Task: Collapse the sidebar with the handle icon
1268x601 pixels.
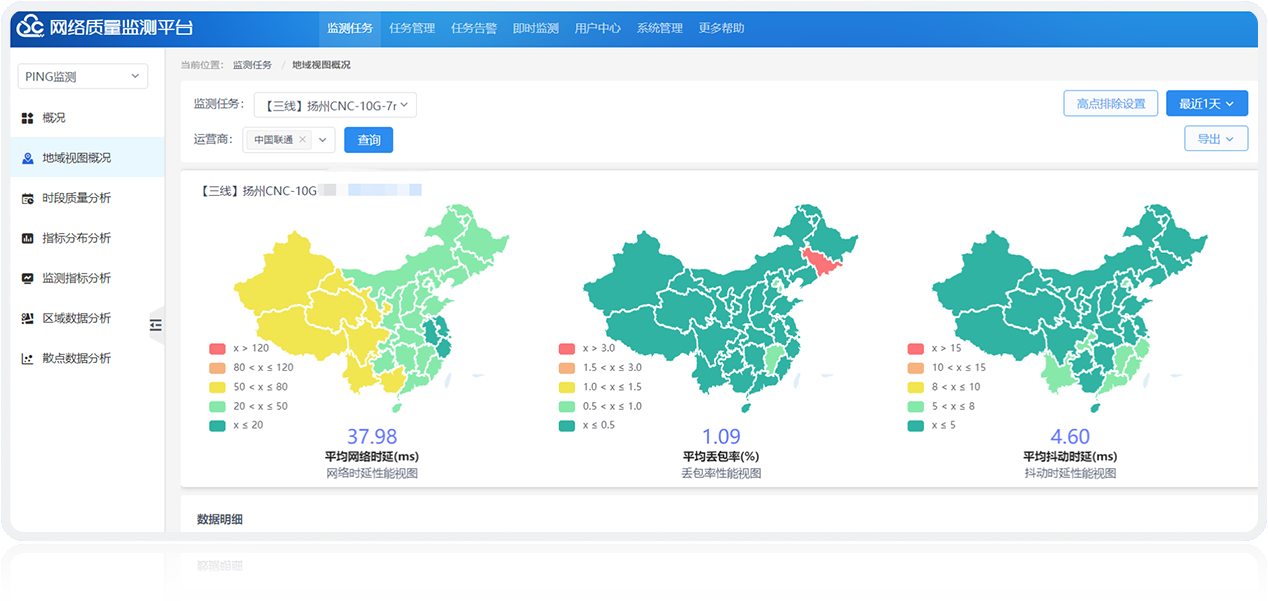Action: point(156,324)
